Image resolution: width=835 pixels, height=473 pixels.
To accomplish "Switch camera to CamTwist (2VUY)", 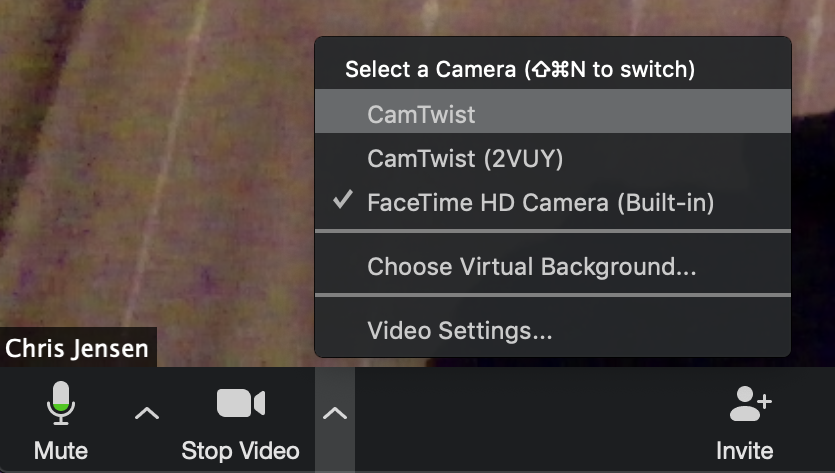I will pyautogui.click(x=553, y=158).
